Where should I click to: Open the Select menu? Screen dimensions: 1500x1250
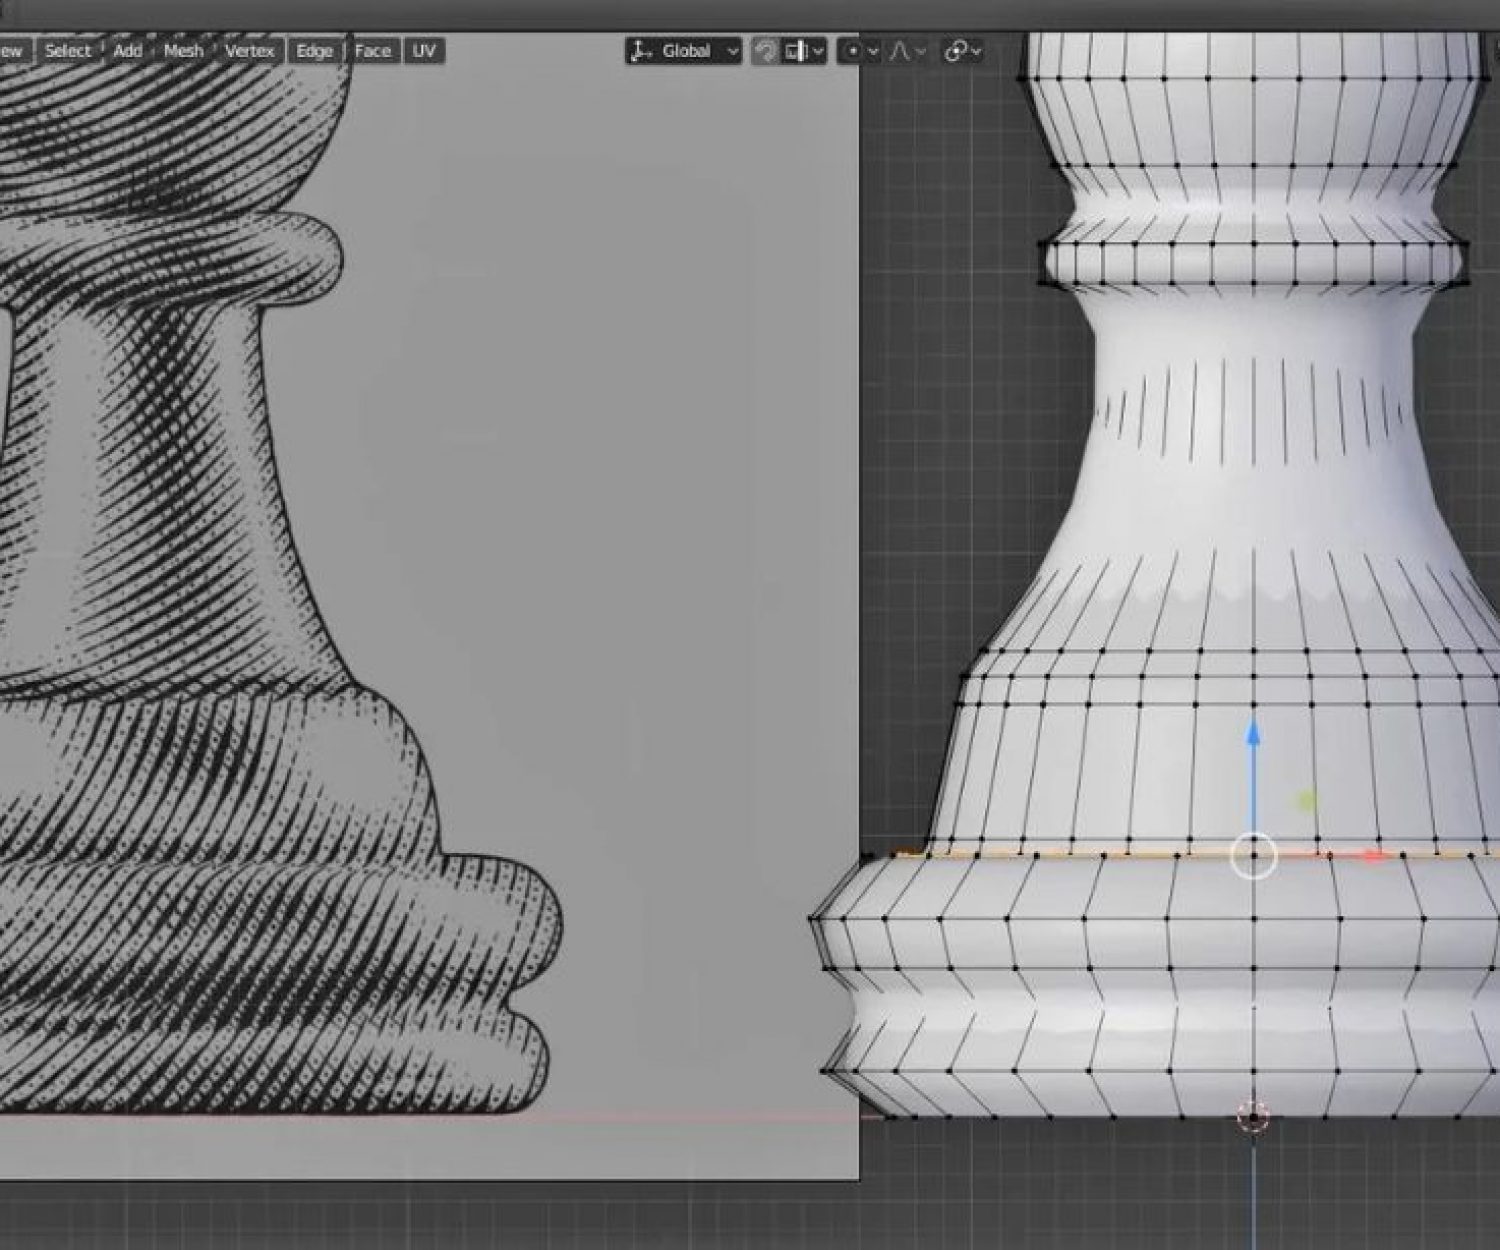pyautogui.click(x=68, y=51)
